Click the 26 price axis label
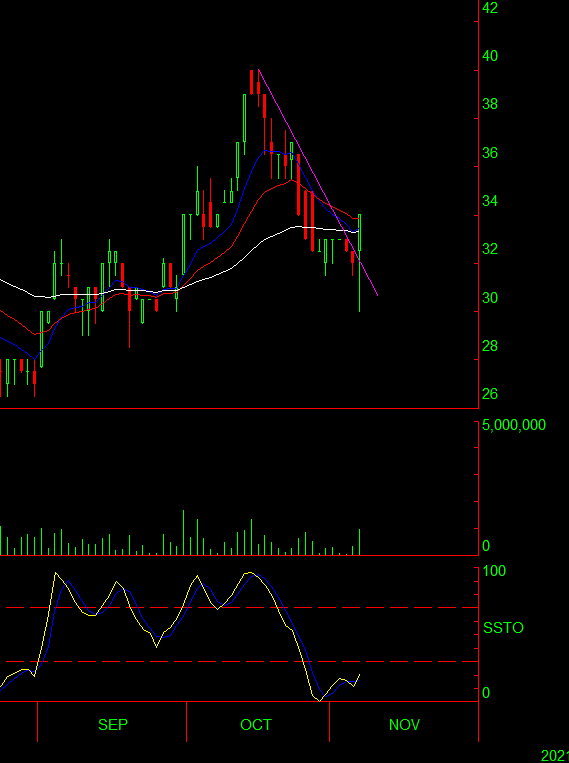 click(490, 394)
